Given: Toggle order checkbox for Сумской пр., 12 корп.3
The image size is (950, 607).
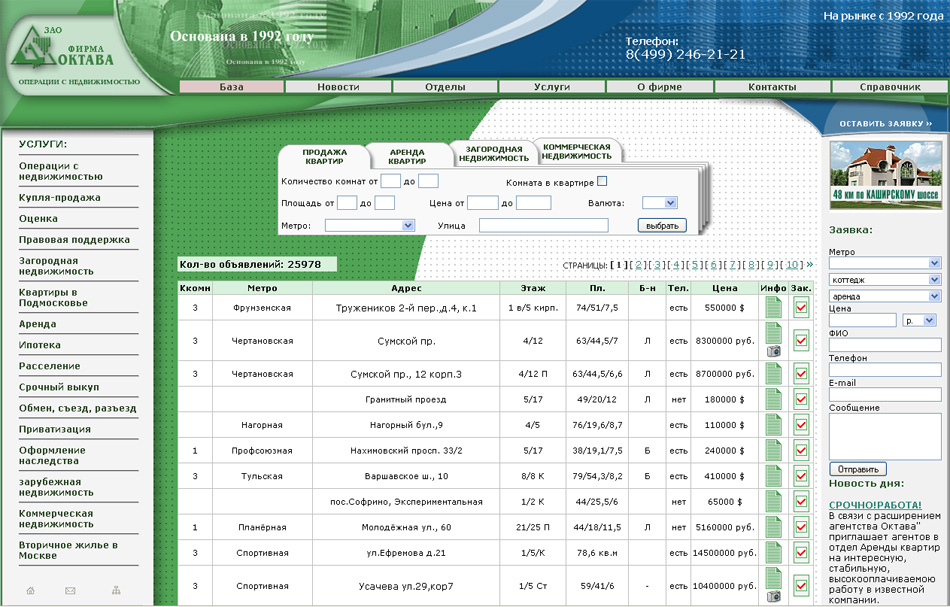Looking at the screenshot, I should point(801,374).
